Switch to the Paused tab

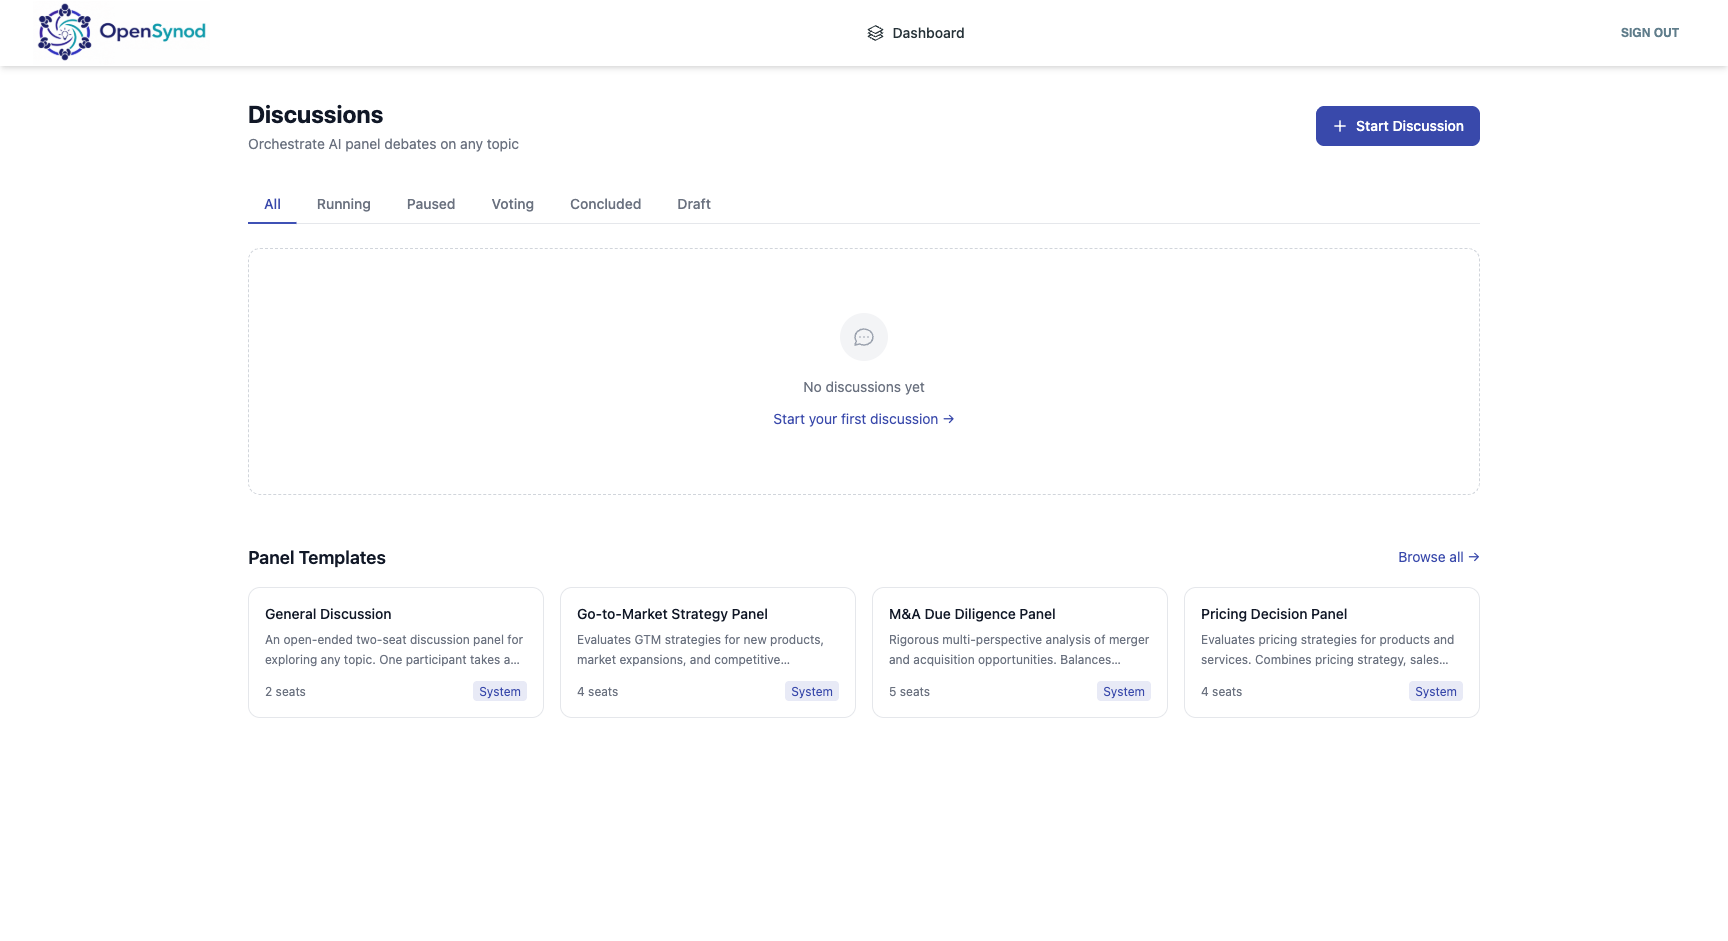[431, 204]
